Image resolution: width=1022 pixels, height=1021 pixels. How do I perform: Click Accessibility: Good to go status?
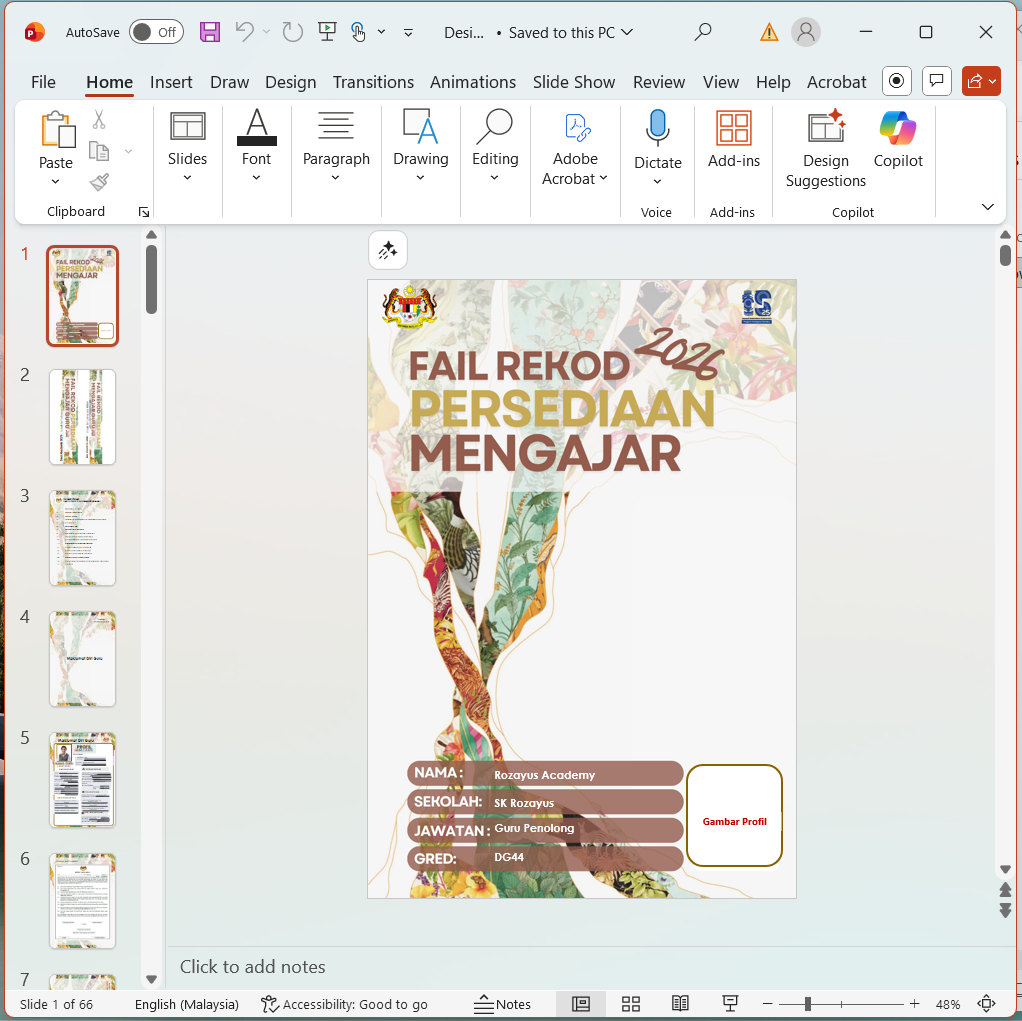coord(344,1004)
